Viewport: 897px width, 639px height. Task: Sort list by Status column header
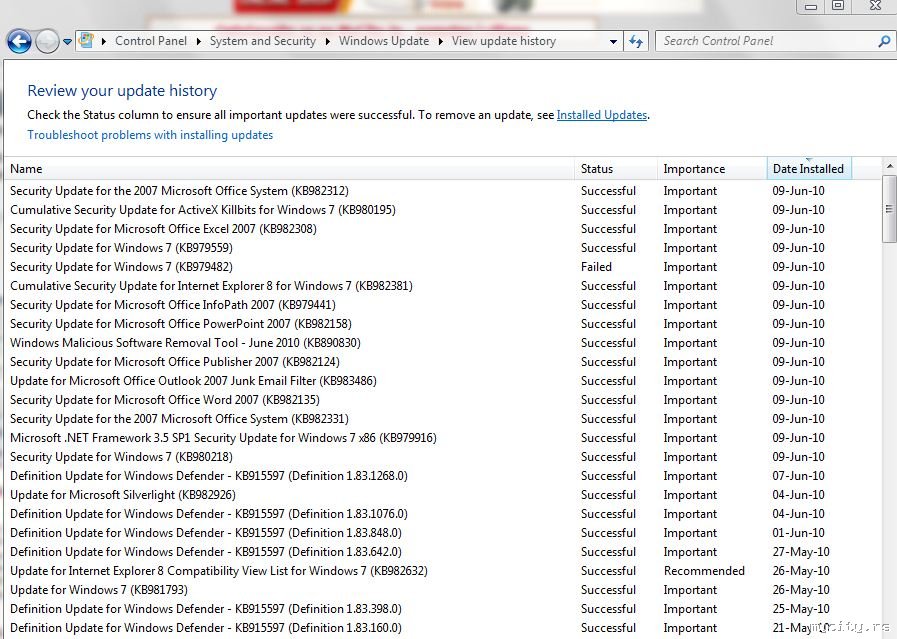coord(616,169)
